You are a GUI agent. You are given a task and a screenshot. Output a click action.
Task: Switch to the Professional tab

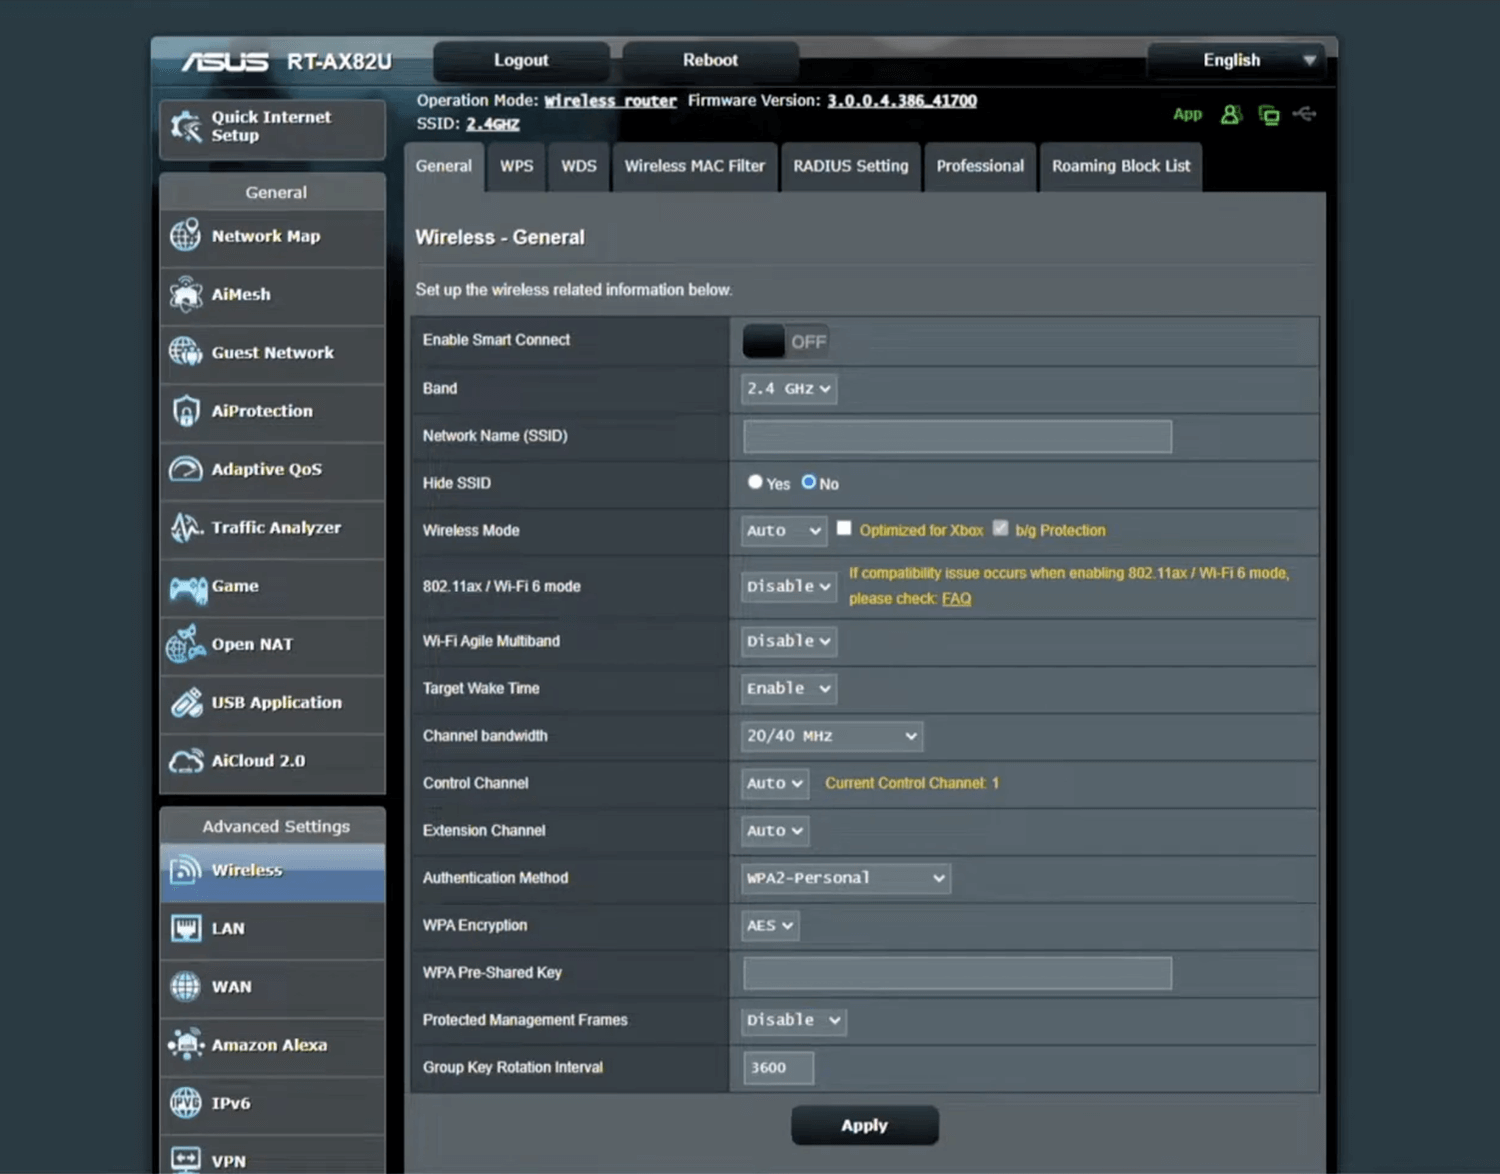pos(979,166)
